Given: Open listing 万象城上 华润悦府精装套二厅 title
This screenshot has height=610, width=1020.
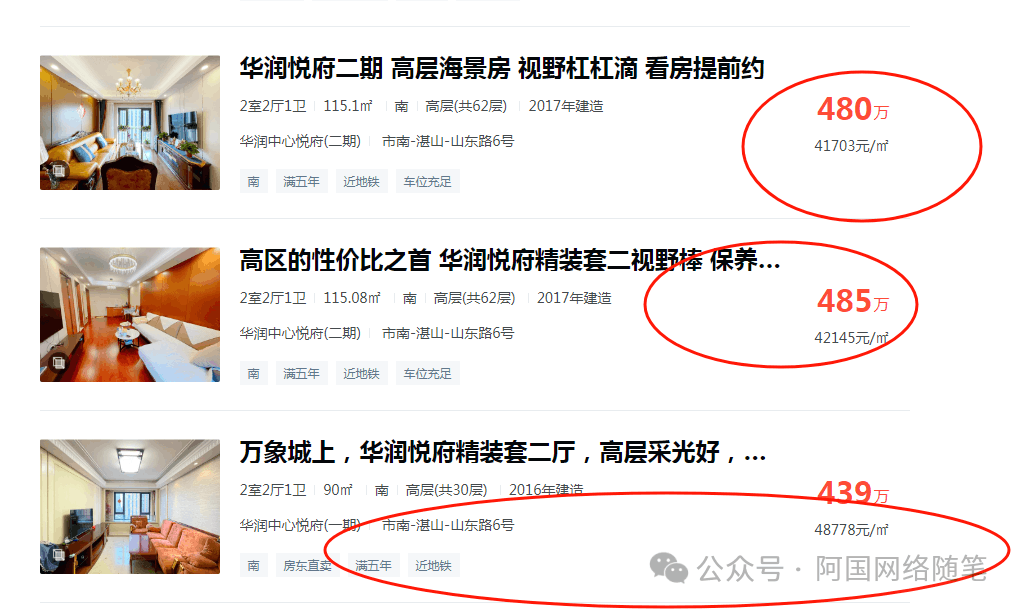Looking at the screenshot, I should coord(503,452).
